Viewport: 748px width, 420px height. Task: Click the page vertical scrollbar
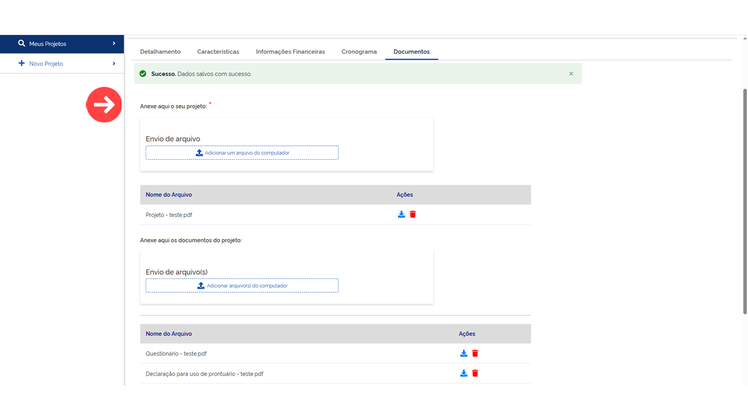tap(745, 201)
